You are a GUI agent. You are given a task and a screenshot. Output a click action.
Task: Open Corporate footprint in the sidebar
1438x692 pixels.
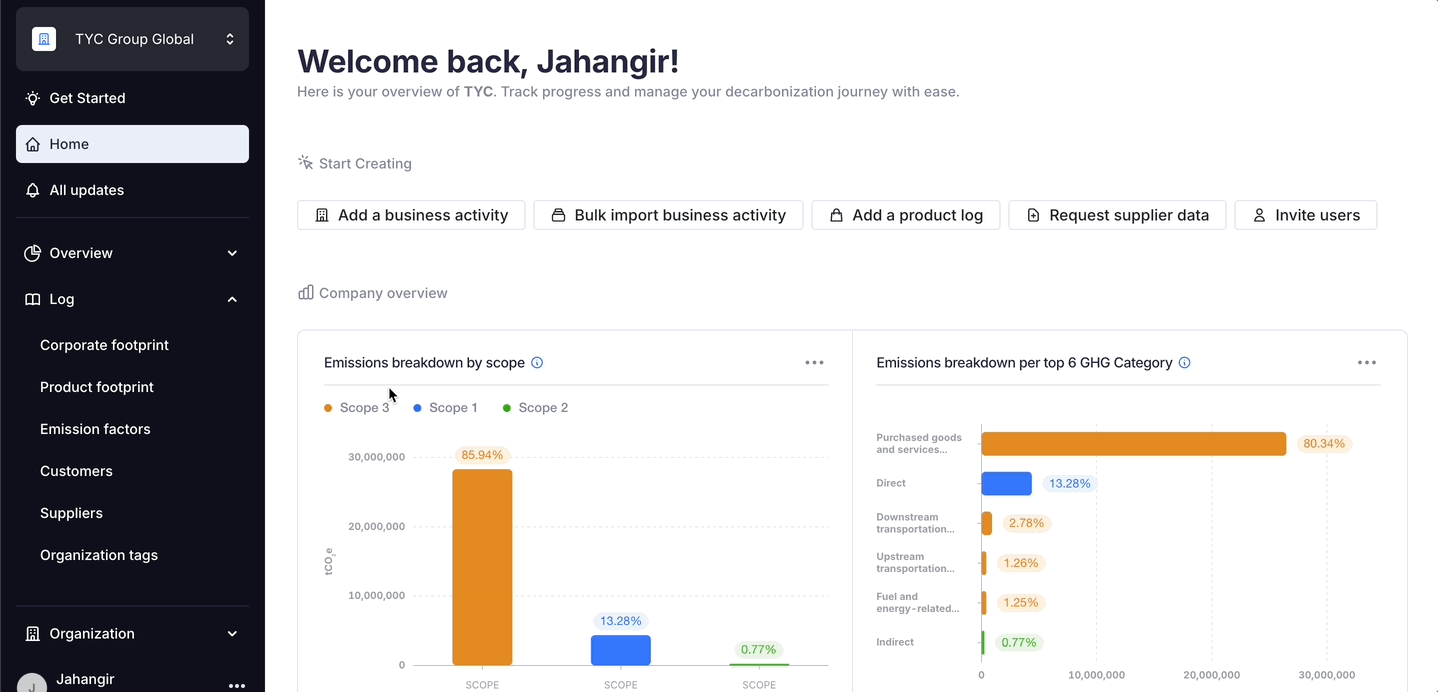pyautogui.click(x=104, y=345)
